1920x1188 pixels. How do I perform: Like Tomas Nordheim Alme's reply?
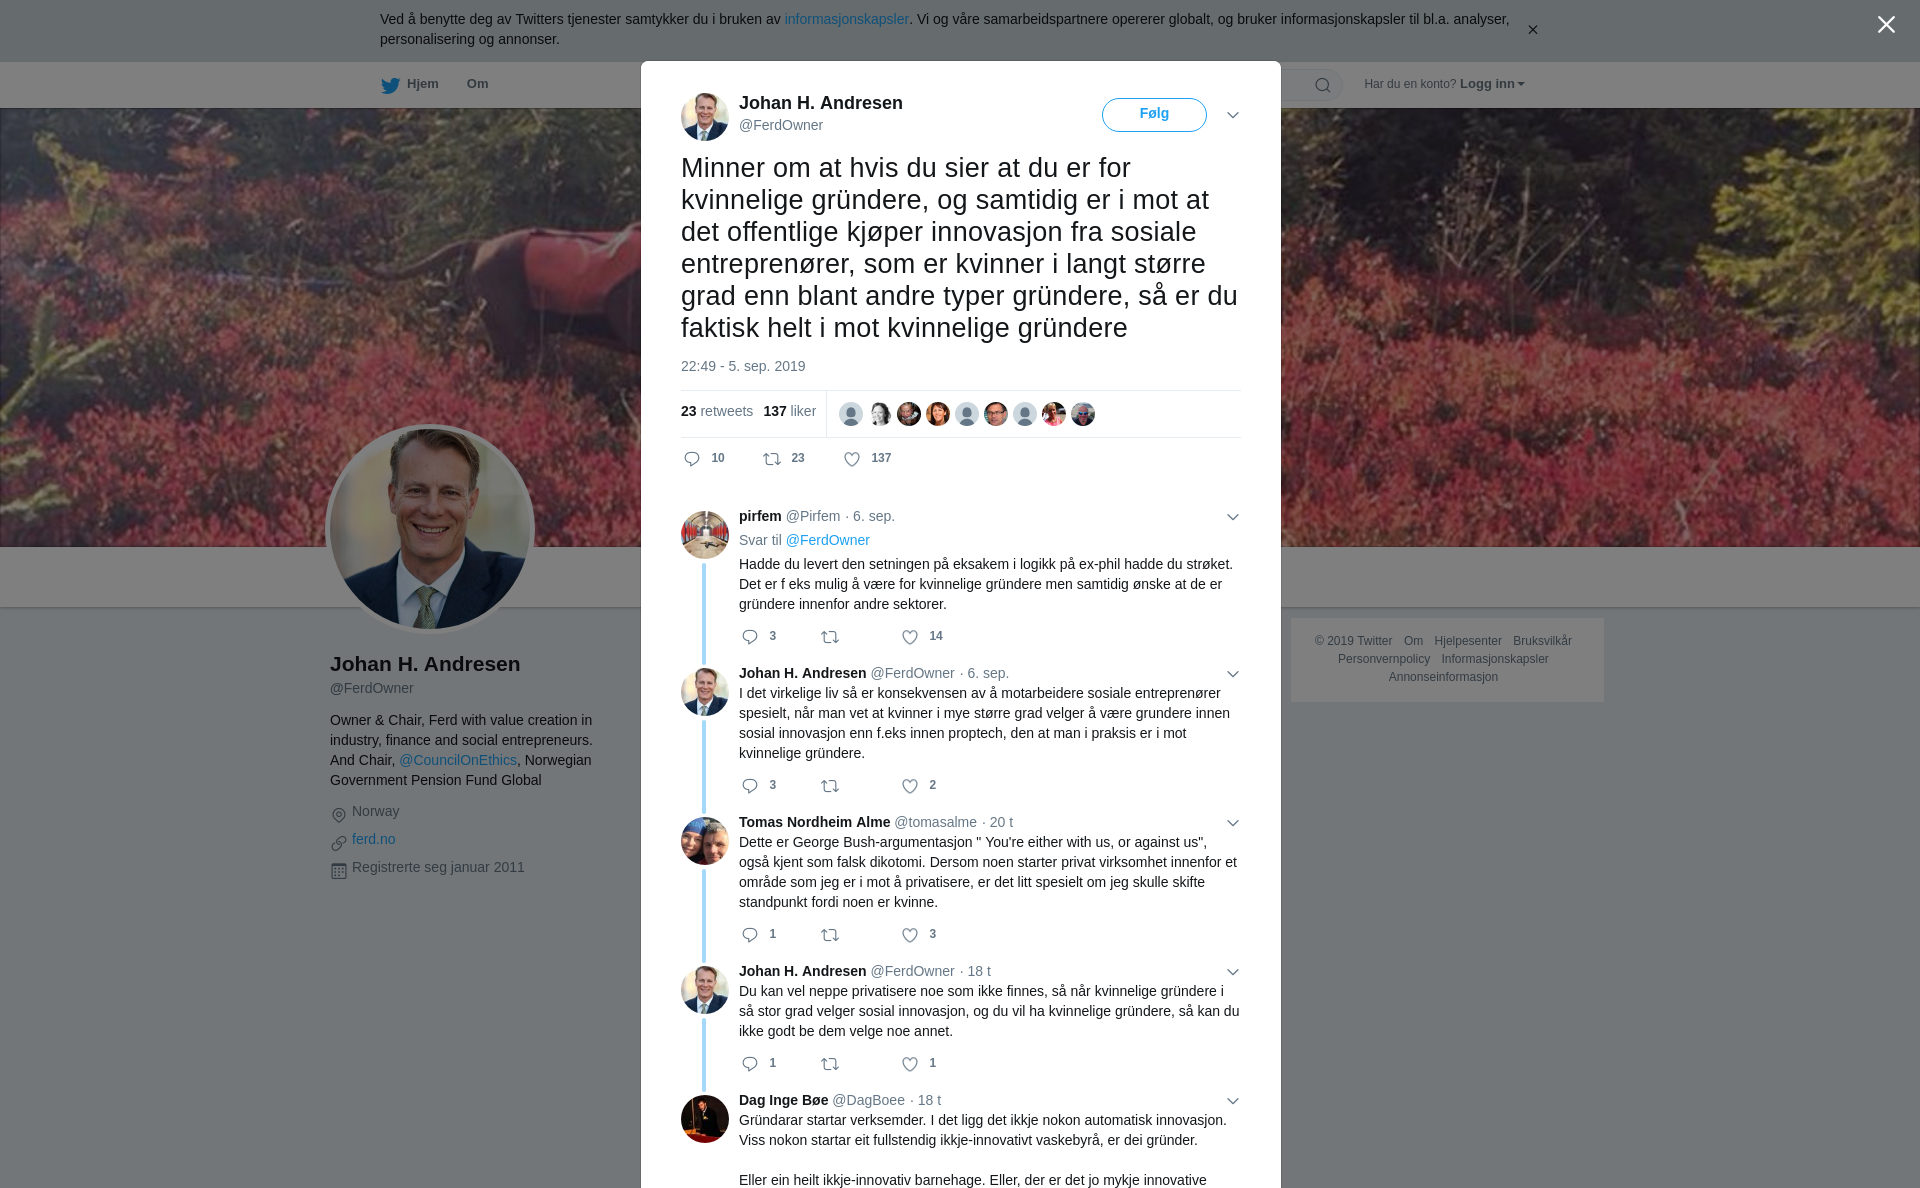coord(910,935)
